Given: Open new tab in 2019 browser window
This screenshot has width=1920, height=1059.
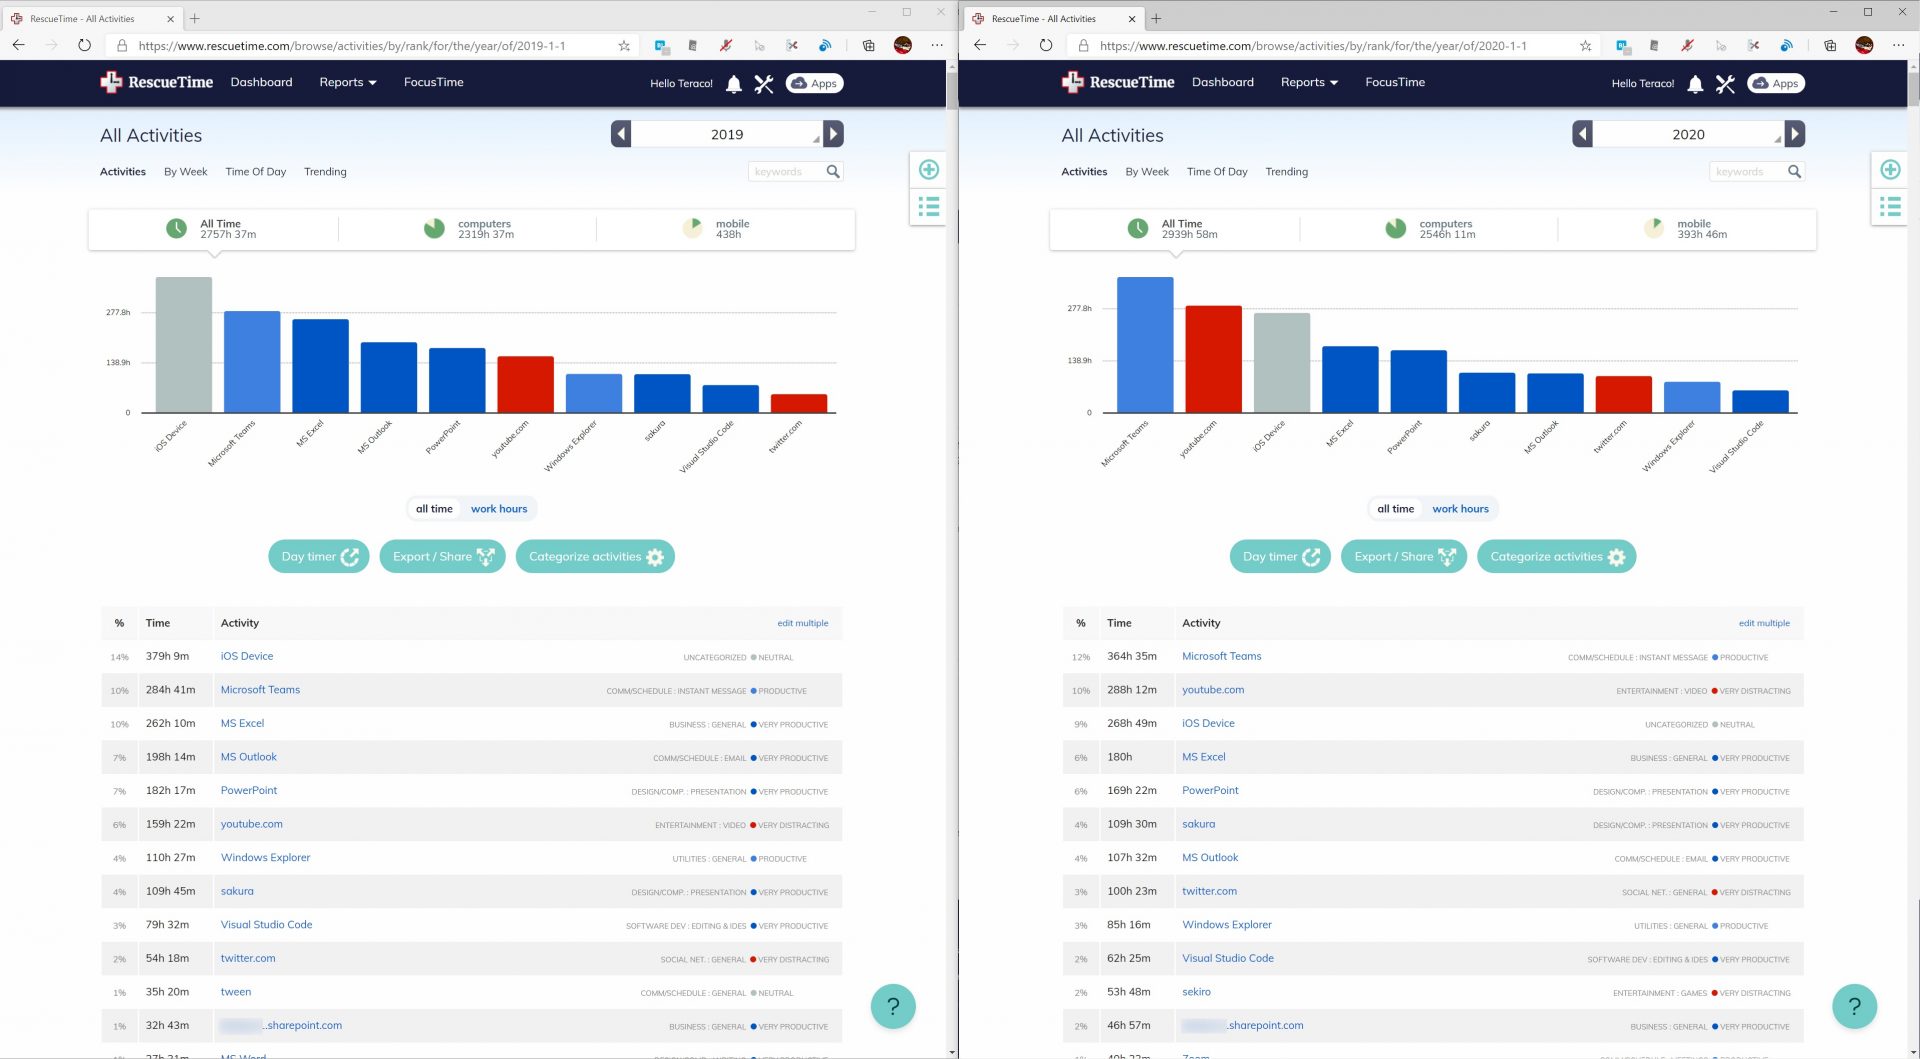Looking at the screenshot, I should 195,18.
